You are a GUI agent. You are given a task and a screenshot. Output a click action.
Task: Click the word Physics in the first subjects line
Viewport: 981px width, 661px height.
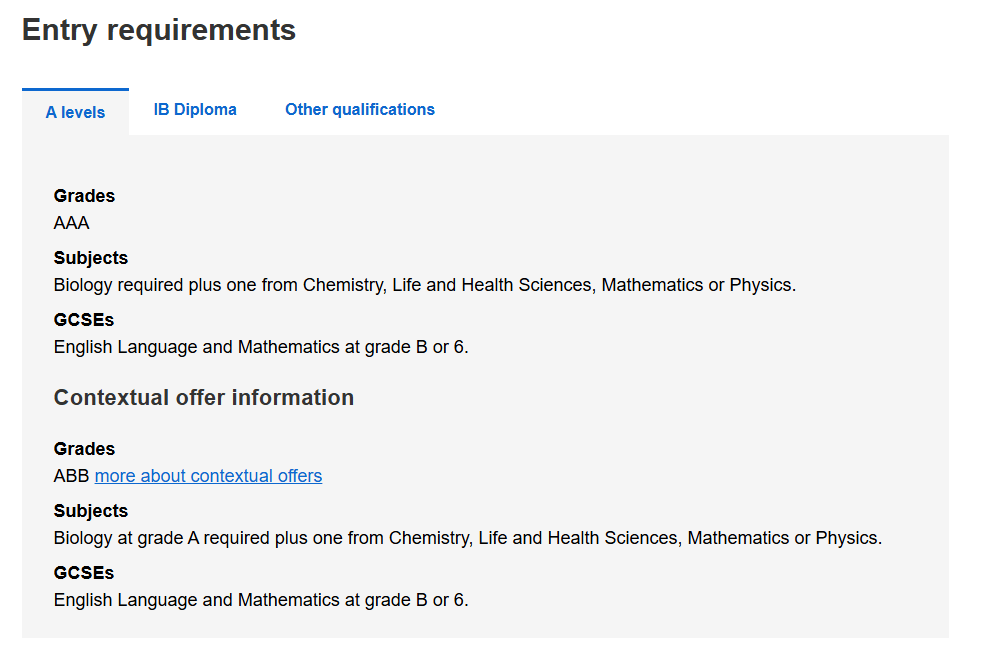(761, 285)
